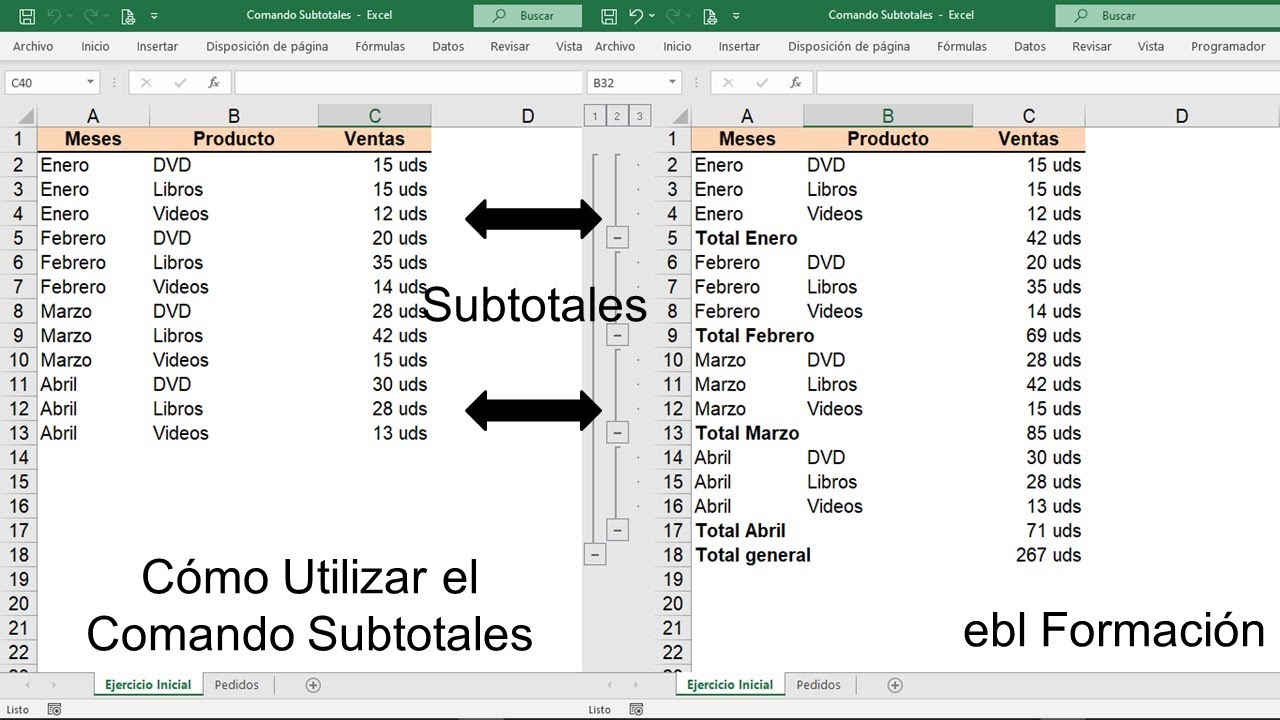
Task: Collapse the Total Abril group
Action: pos(618,530)
